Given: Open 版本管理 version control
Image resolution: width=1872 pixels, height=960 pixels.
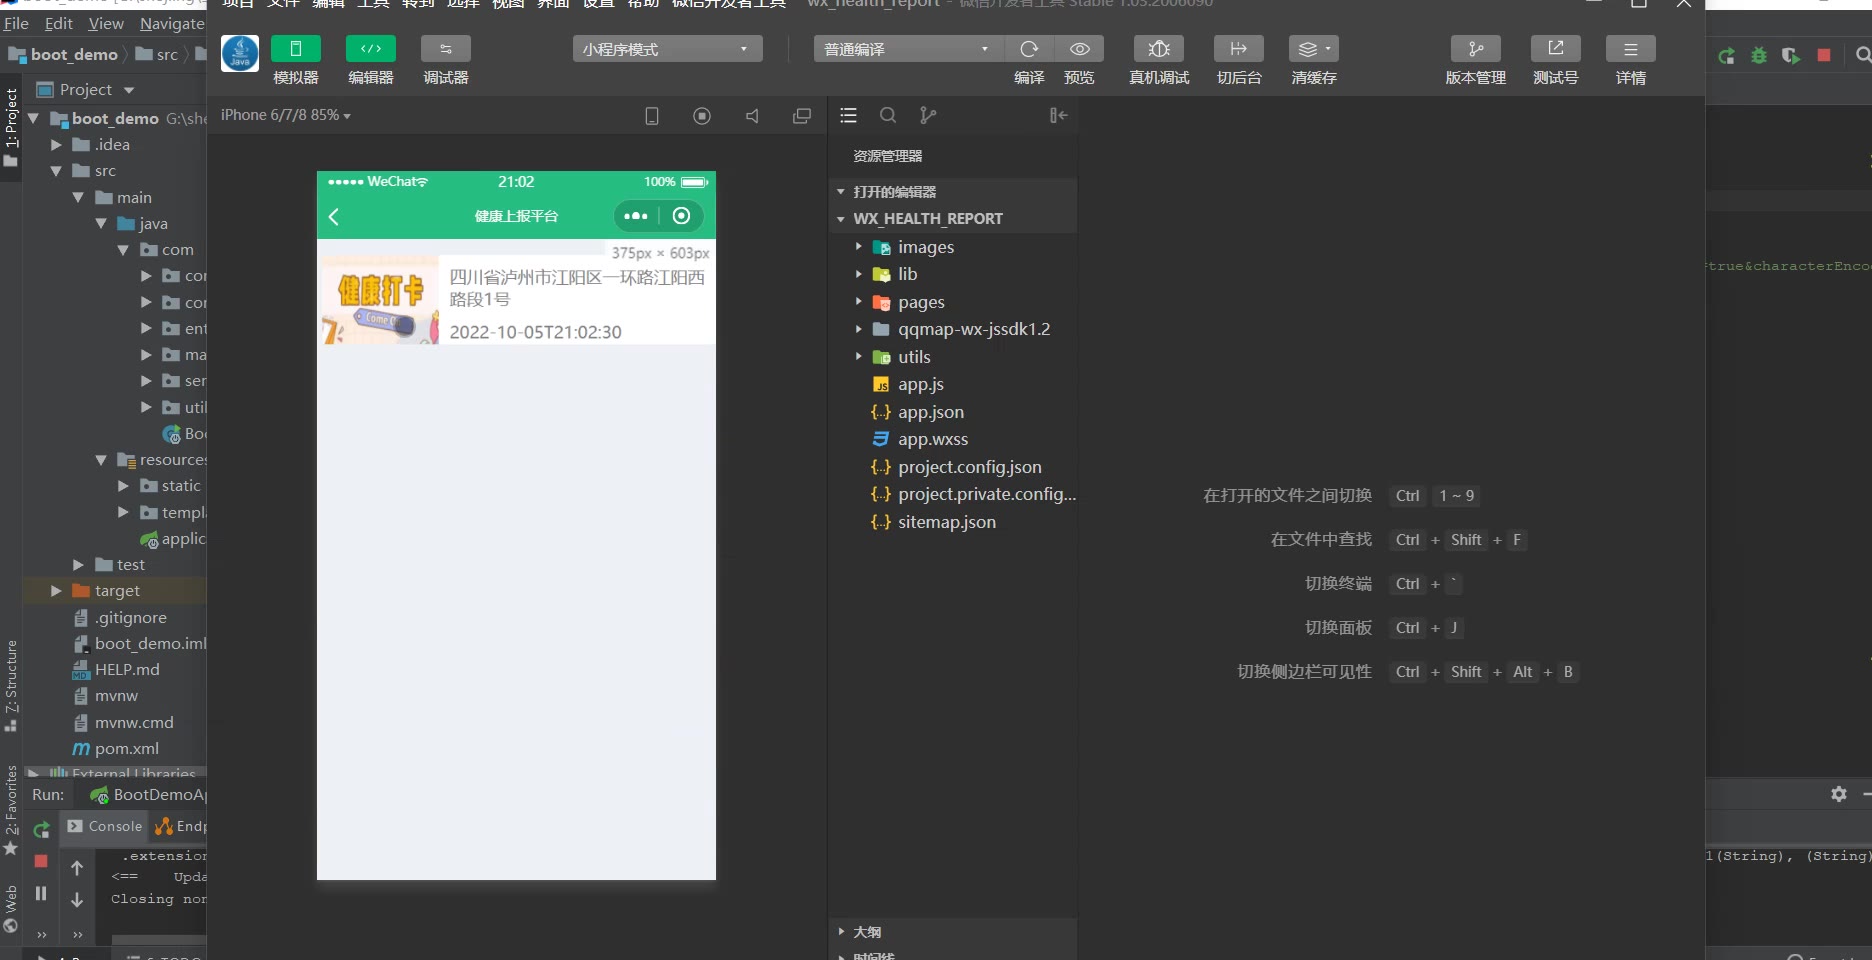Looking at the screenshot, I should point(1475,49).
